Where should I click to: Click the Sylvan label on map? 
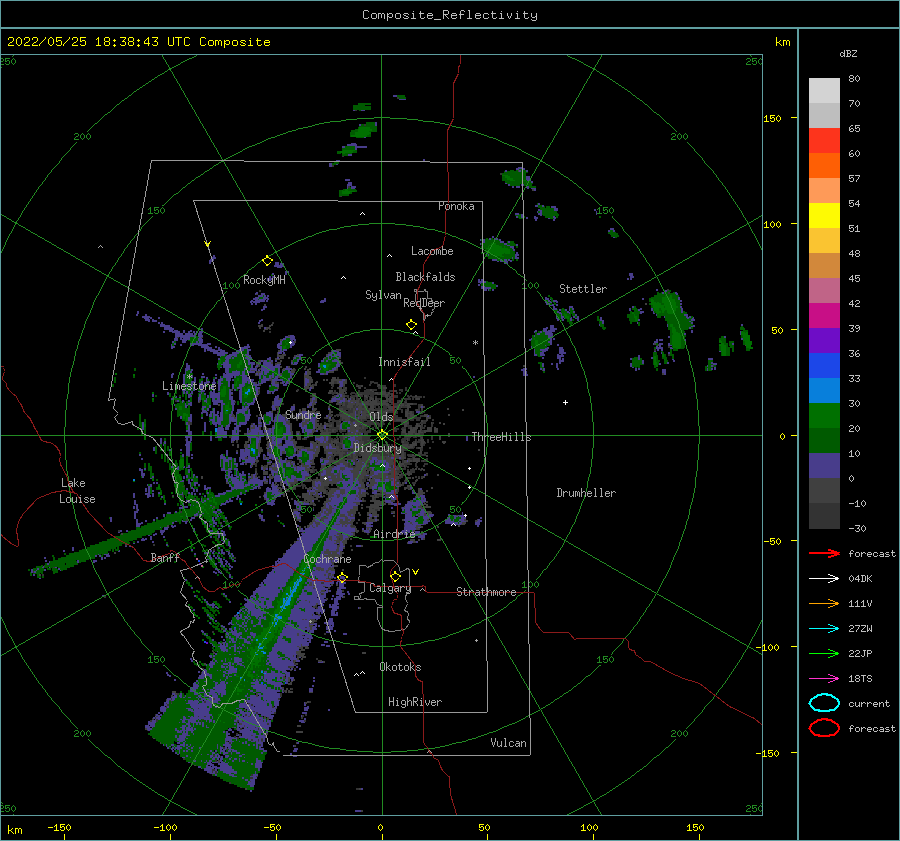(383, 295)
